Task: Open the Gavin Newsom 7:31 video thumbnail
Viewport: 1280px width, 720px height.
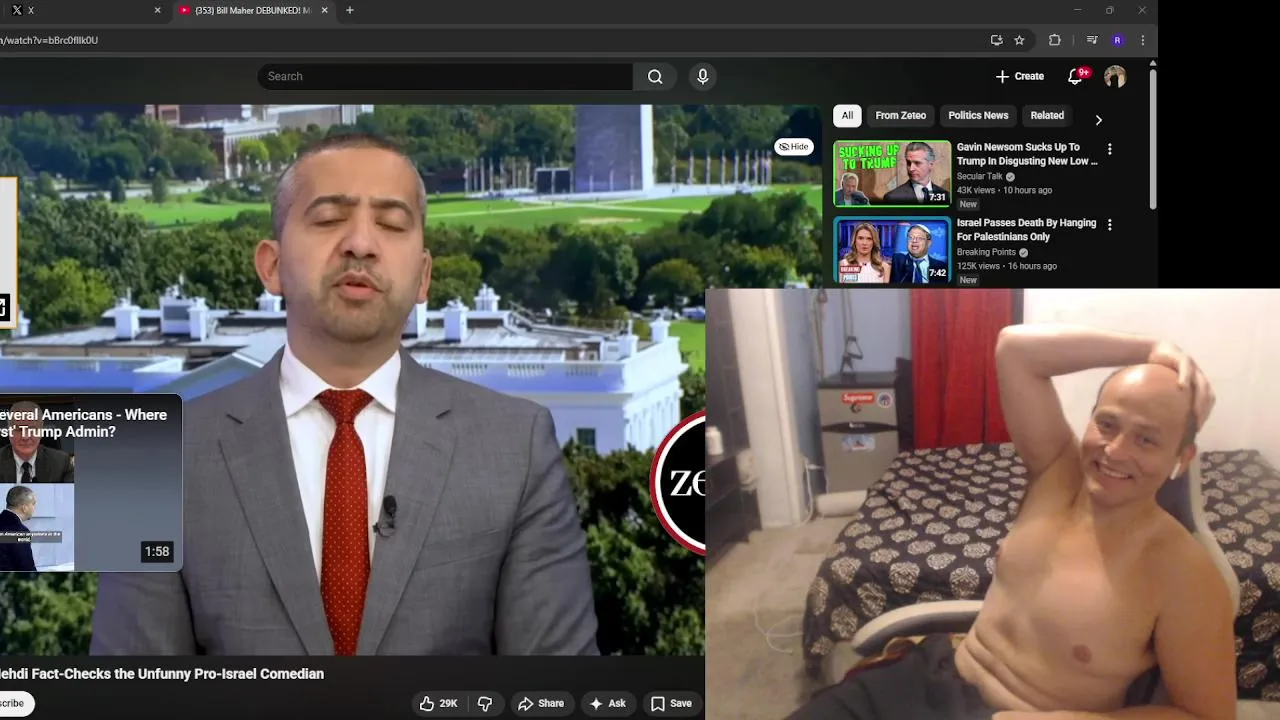Action: 893,173
